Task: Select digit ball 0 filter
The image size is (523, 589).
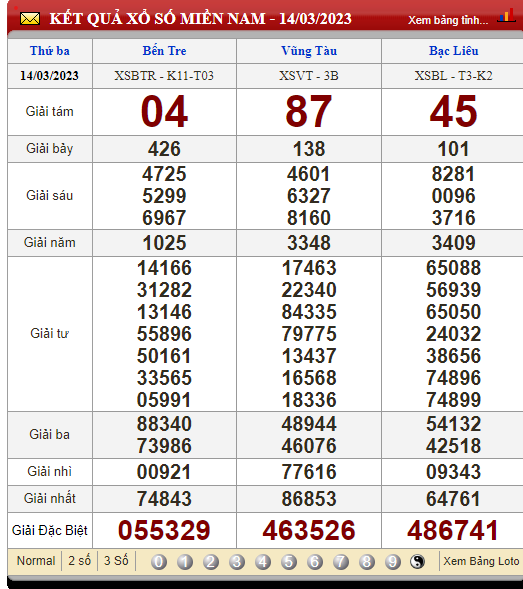Action: (x=159, y=562)
